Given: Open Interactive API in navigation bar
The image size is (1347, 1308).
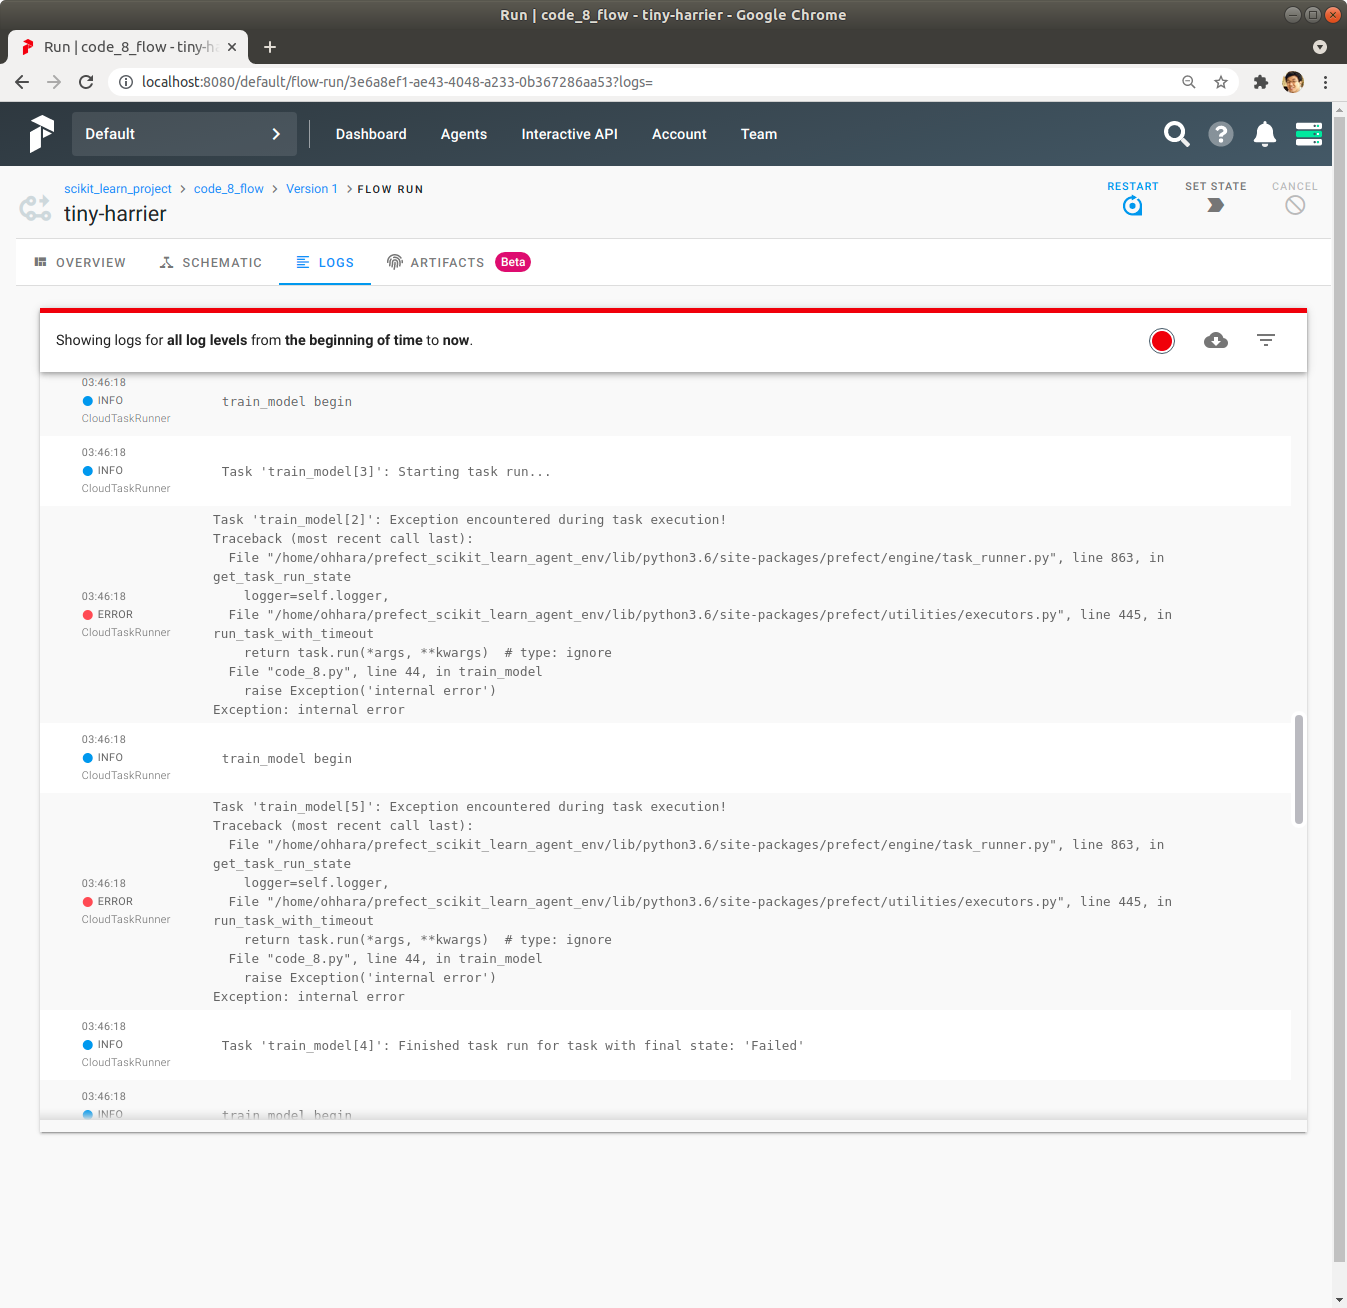Looking at the screenshot, I should pos(569,134).
